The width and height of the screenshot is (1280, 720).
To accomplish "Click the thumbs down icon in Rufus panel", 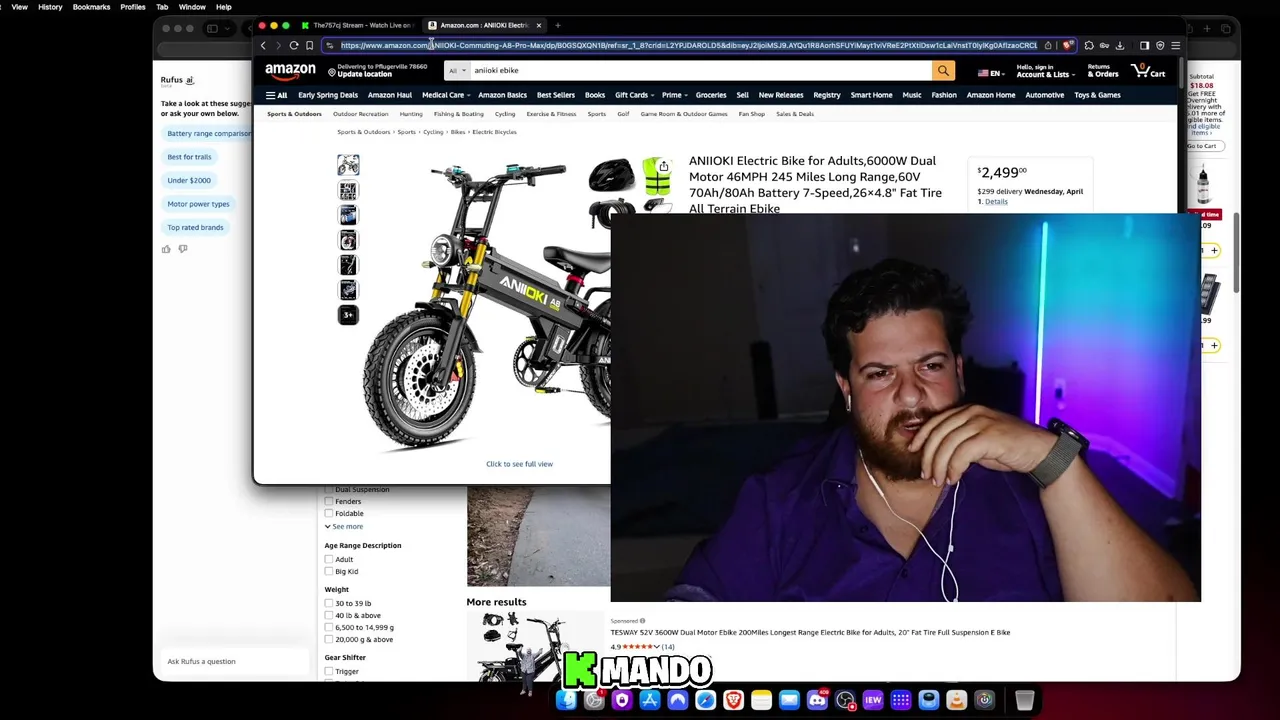I will click(183, 249).
